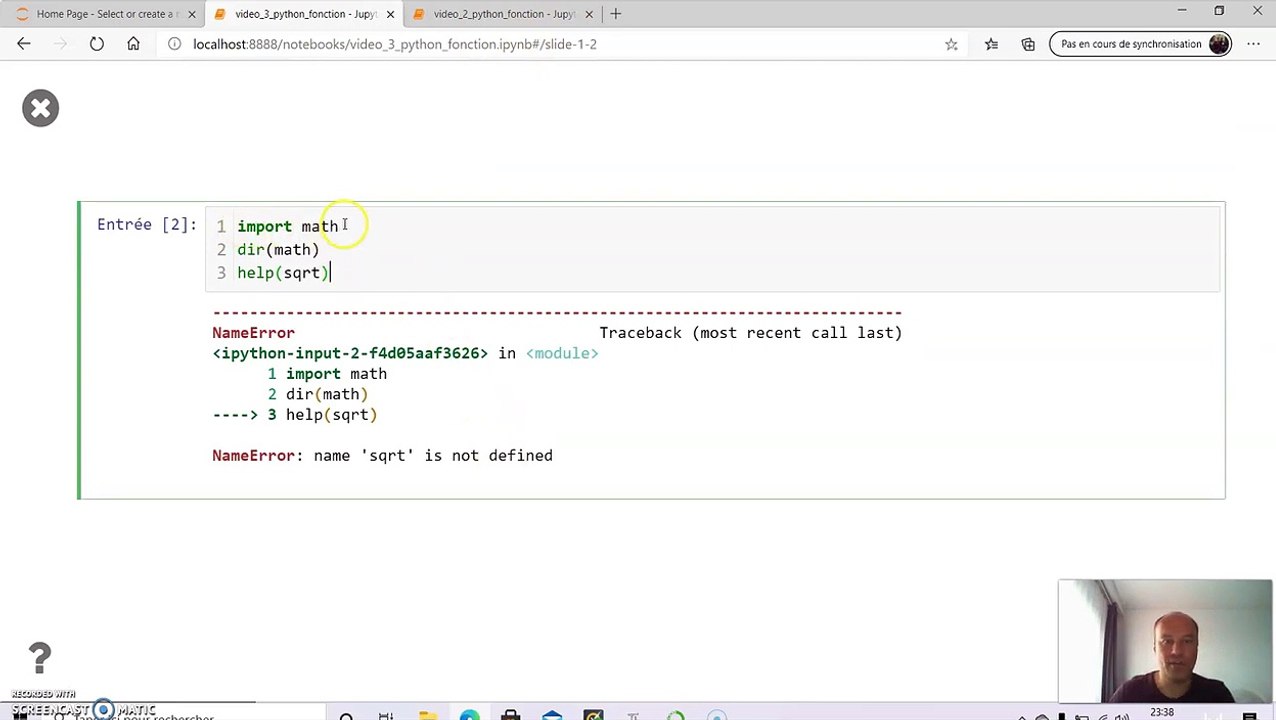Open the favorites list panel
Image resolution: width=1276 pixels, height=720 pixels.
(x=991, y=44)
